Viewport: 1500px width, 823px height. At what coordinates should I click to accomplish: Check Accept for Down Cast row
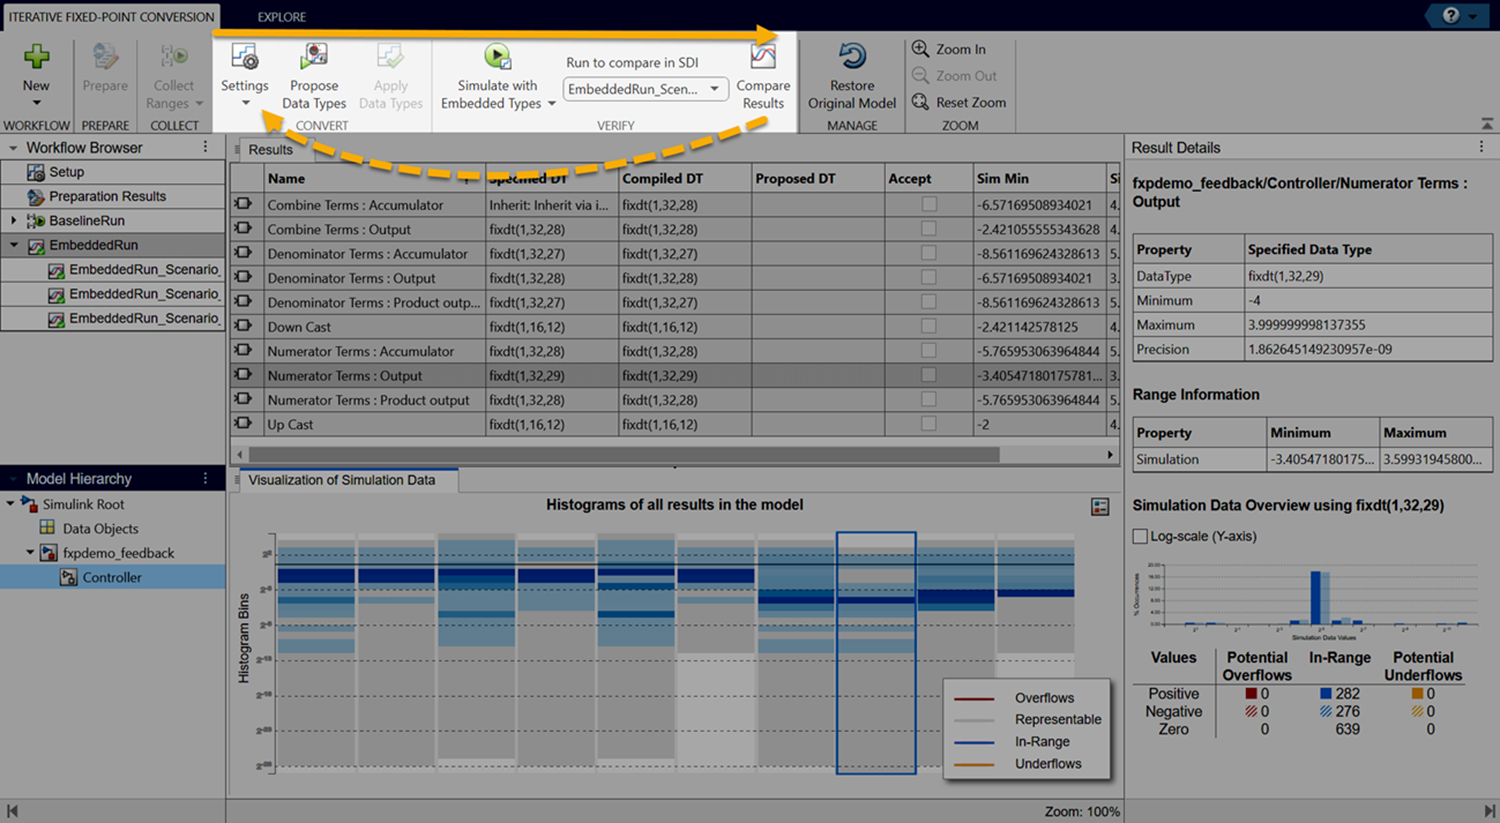[x=929, y=326]
